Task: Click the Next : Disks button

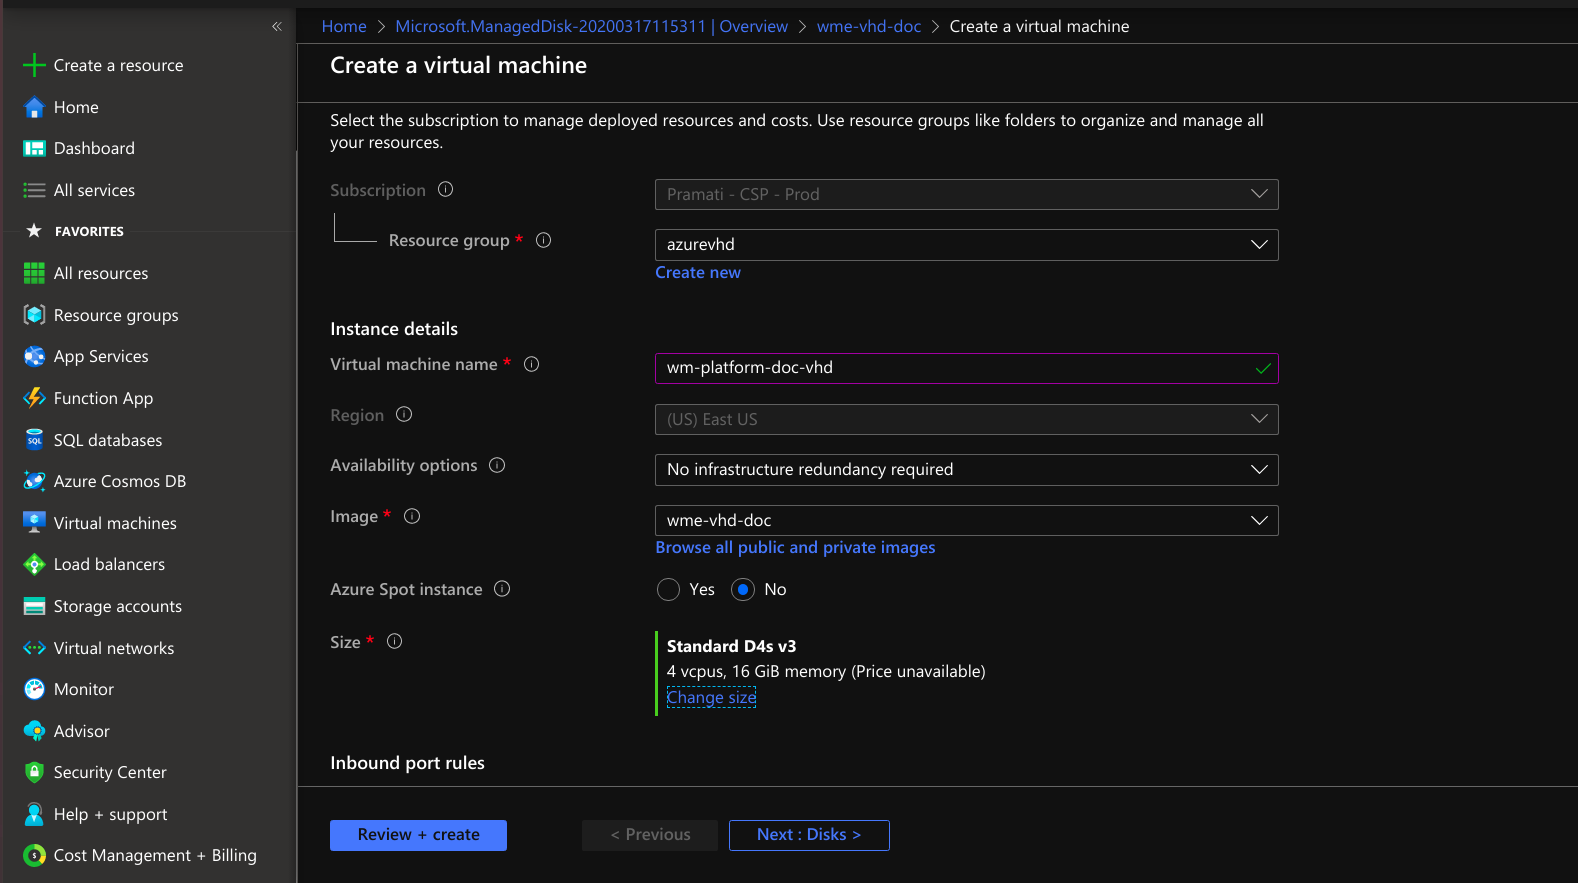Action: (808, 835)
